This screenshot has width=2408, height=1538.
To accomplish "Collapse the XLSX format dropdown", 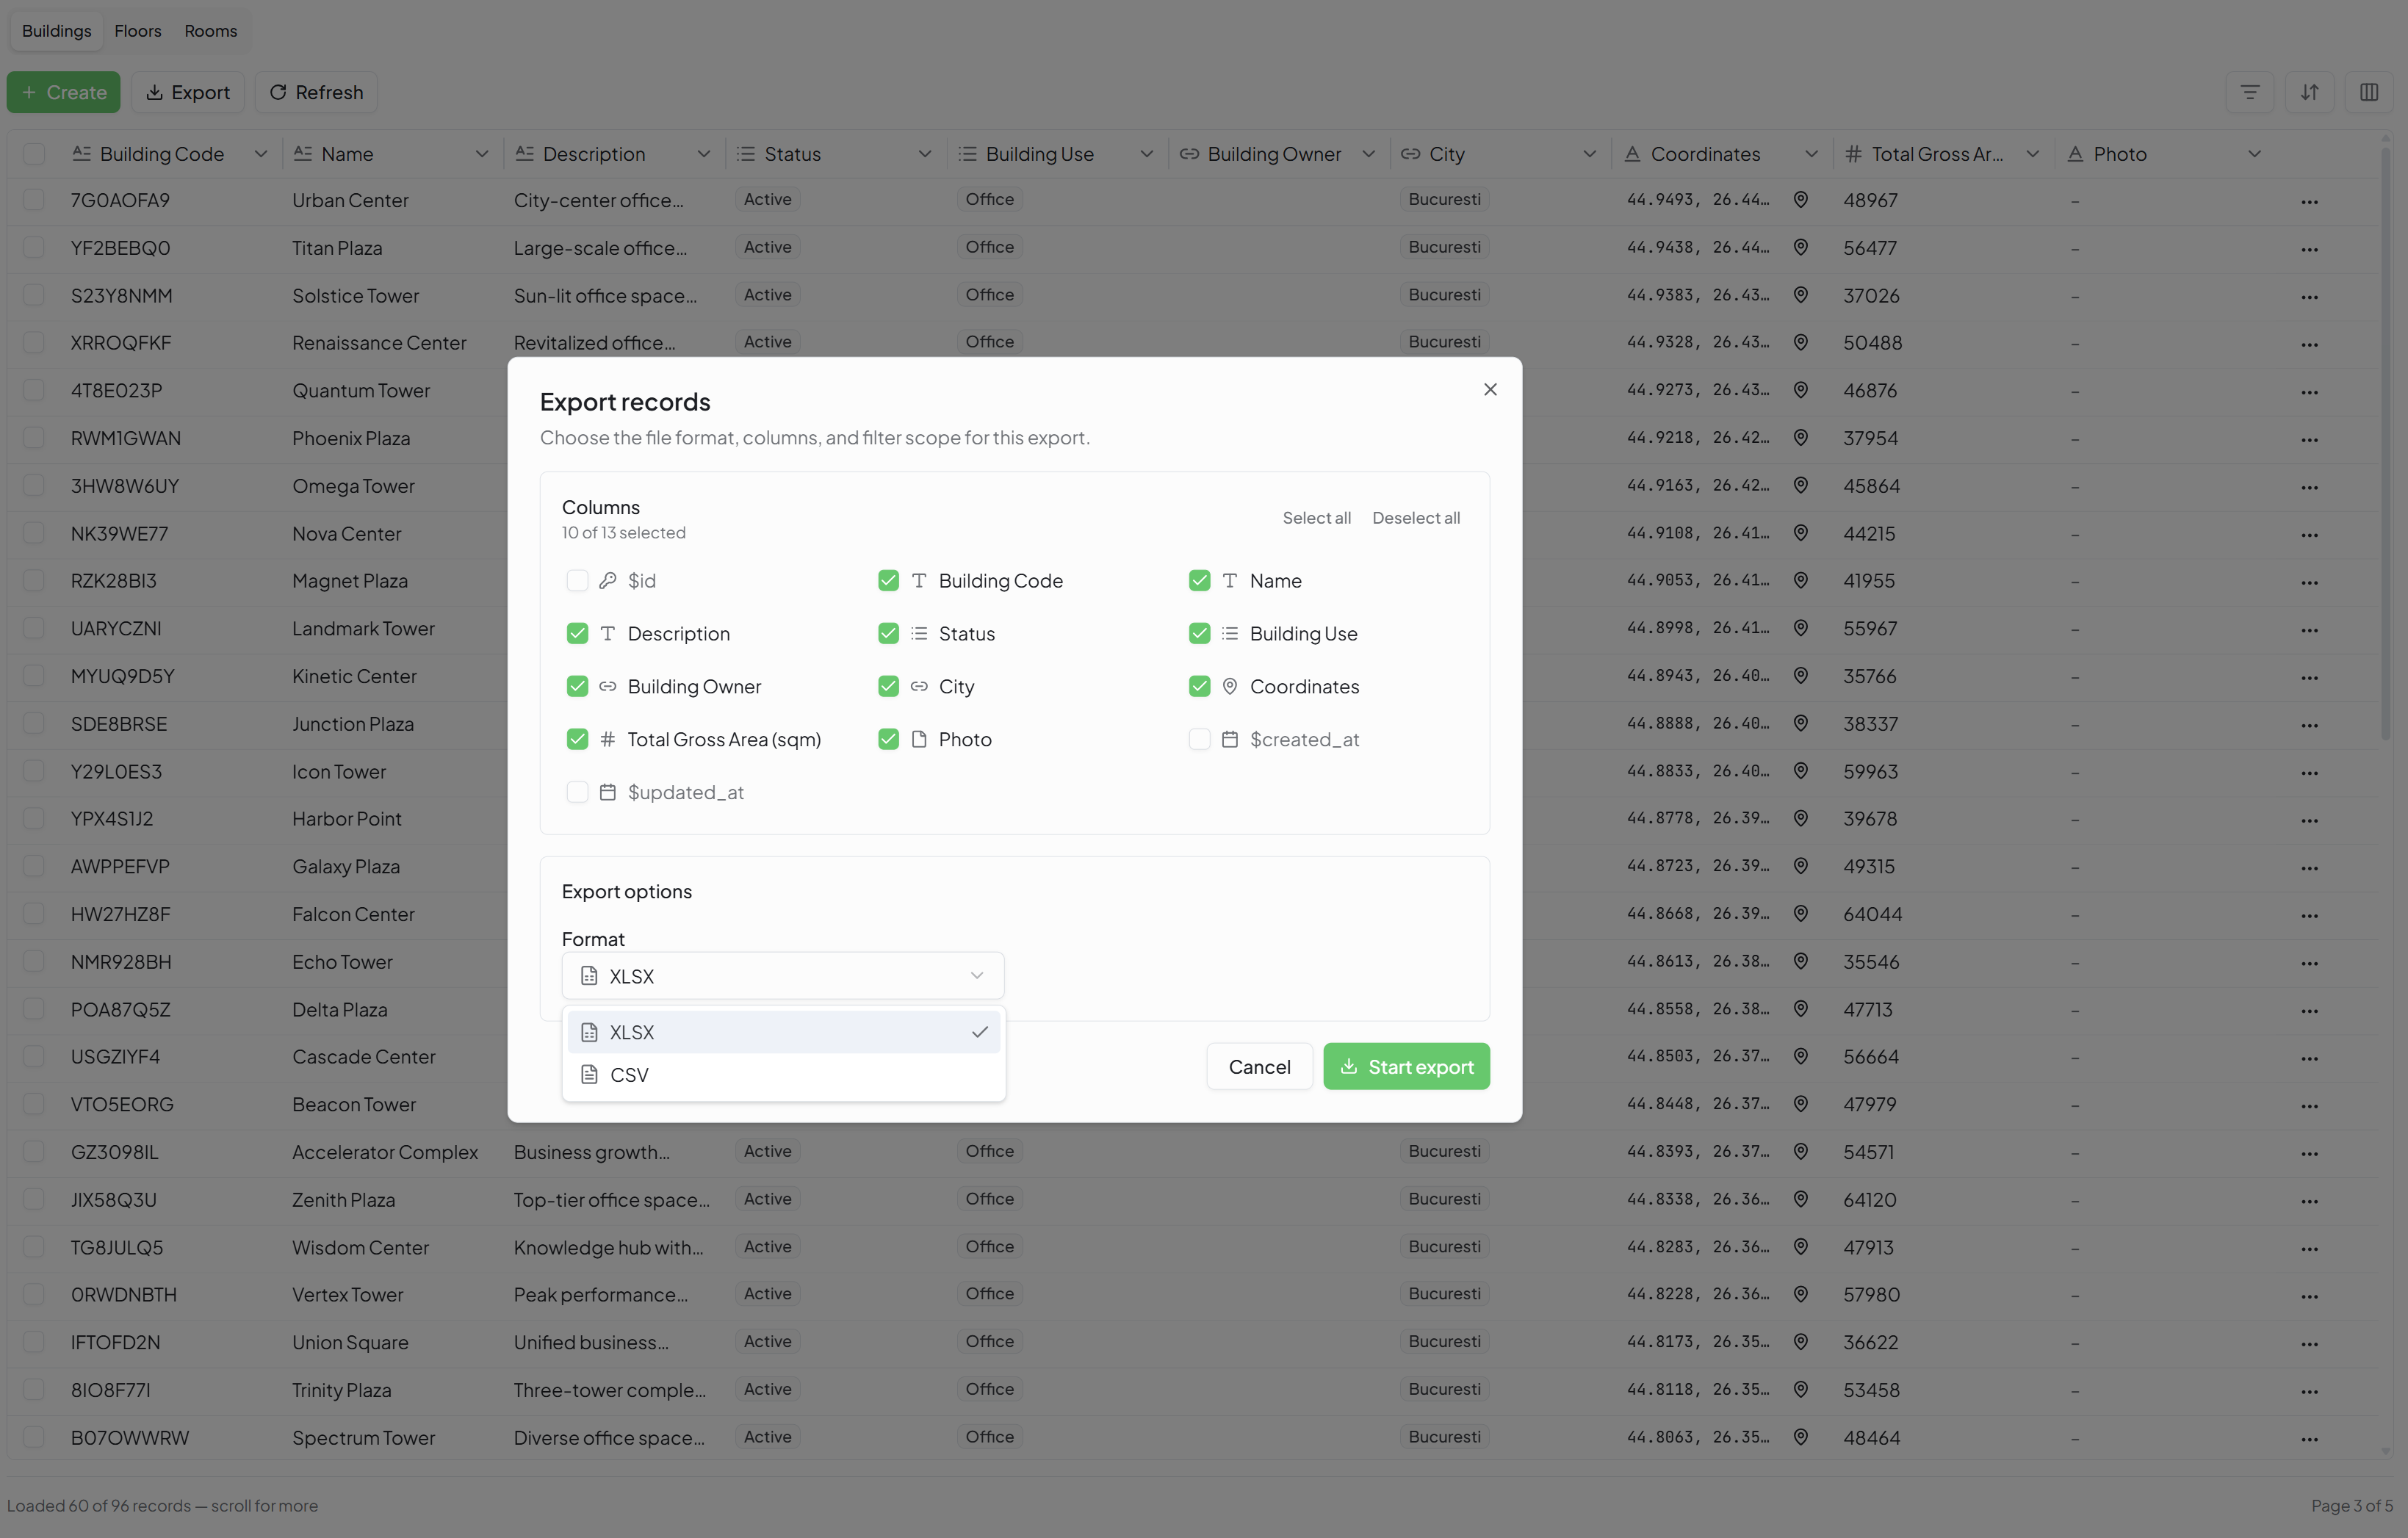I will click(782, 976).
